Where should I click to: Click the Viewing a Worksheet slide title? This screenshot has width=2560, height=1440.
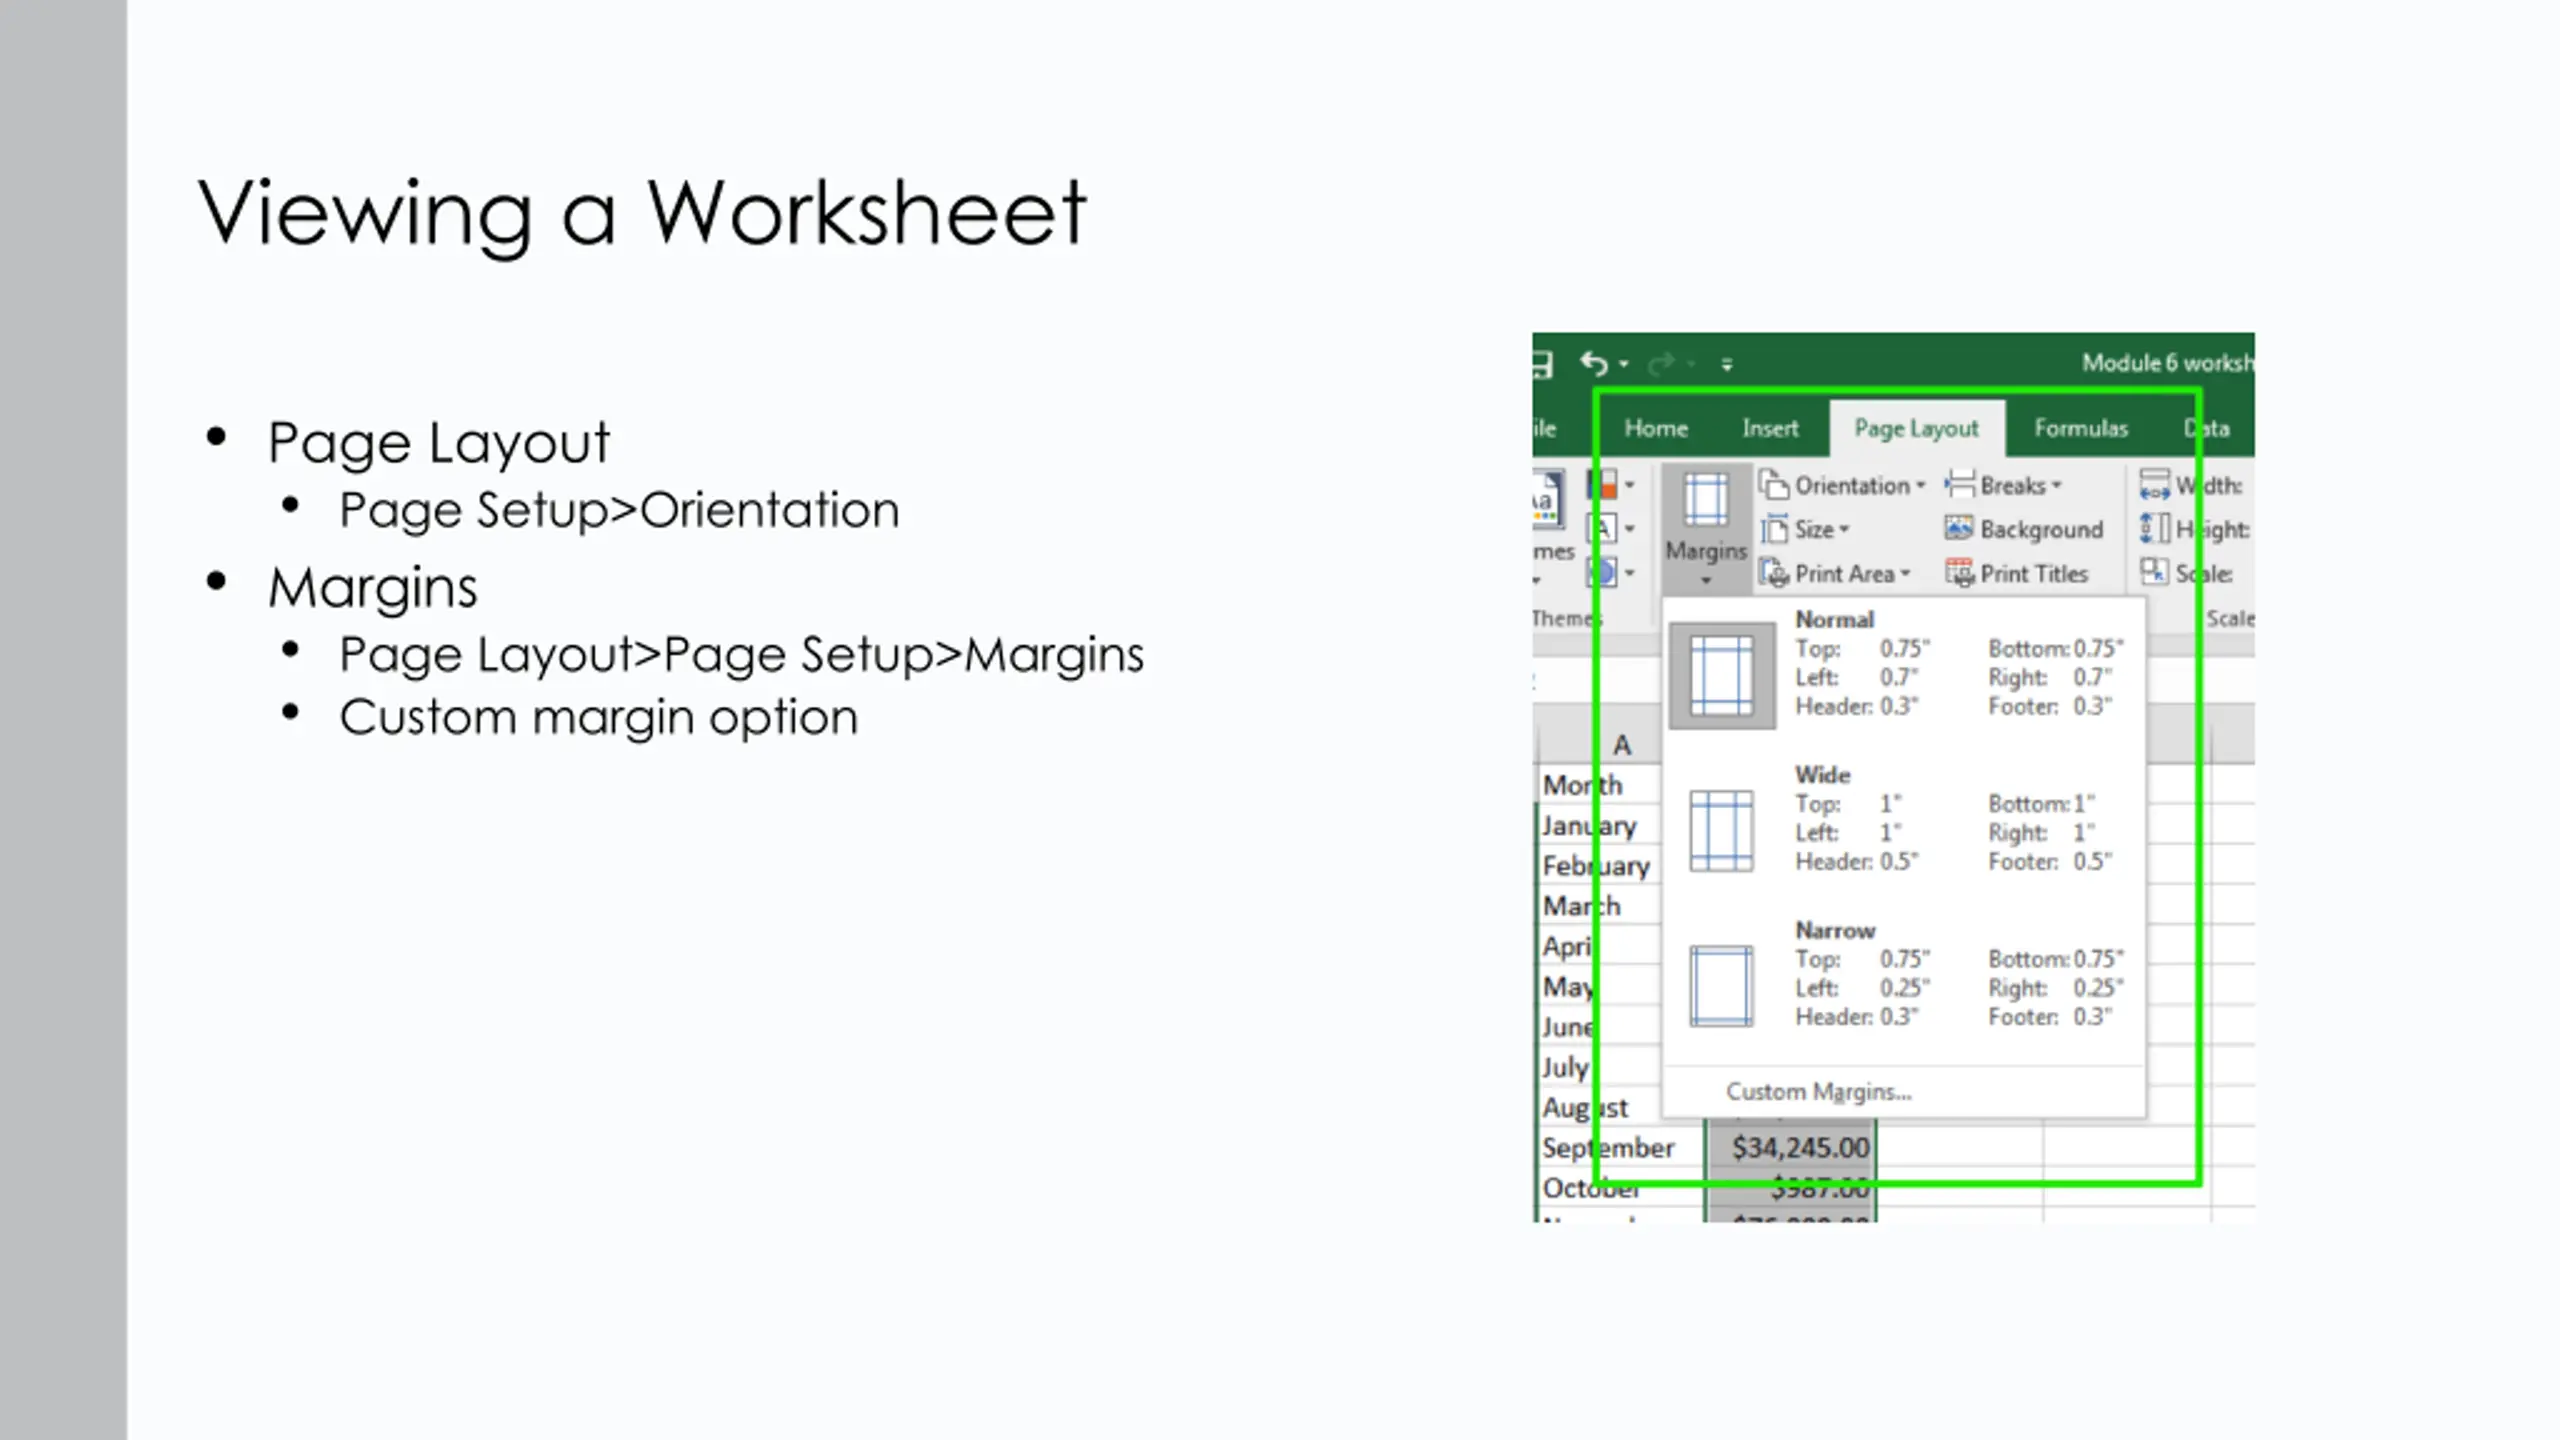coord(642,214)
